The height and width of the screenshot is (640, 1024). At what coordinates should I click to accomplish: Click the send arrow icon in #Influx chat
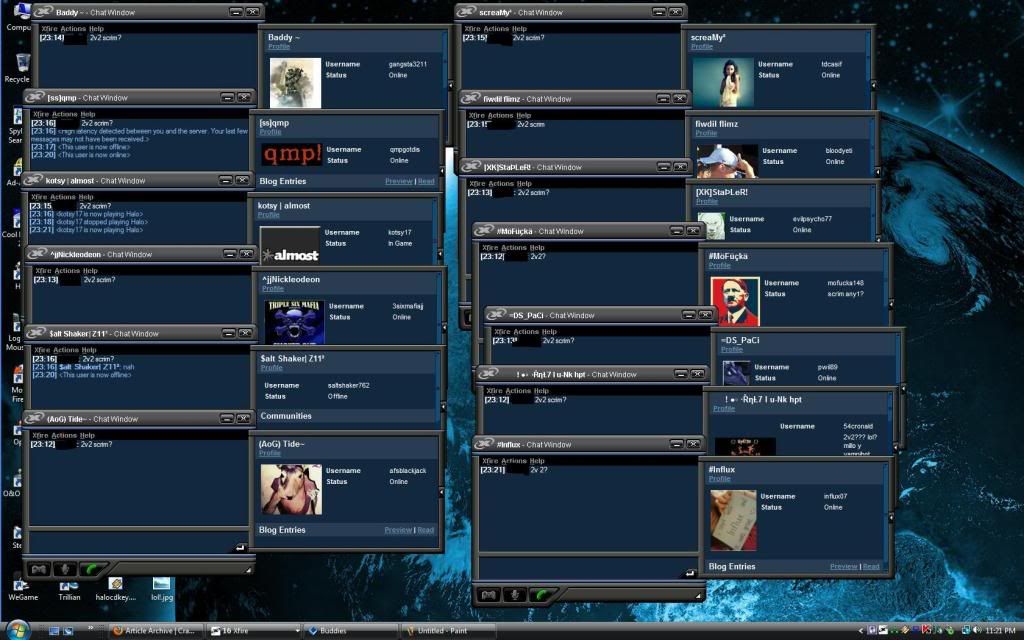point(689,573)
